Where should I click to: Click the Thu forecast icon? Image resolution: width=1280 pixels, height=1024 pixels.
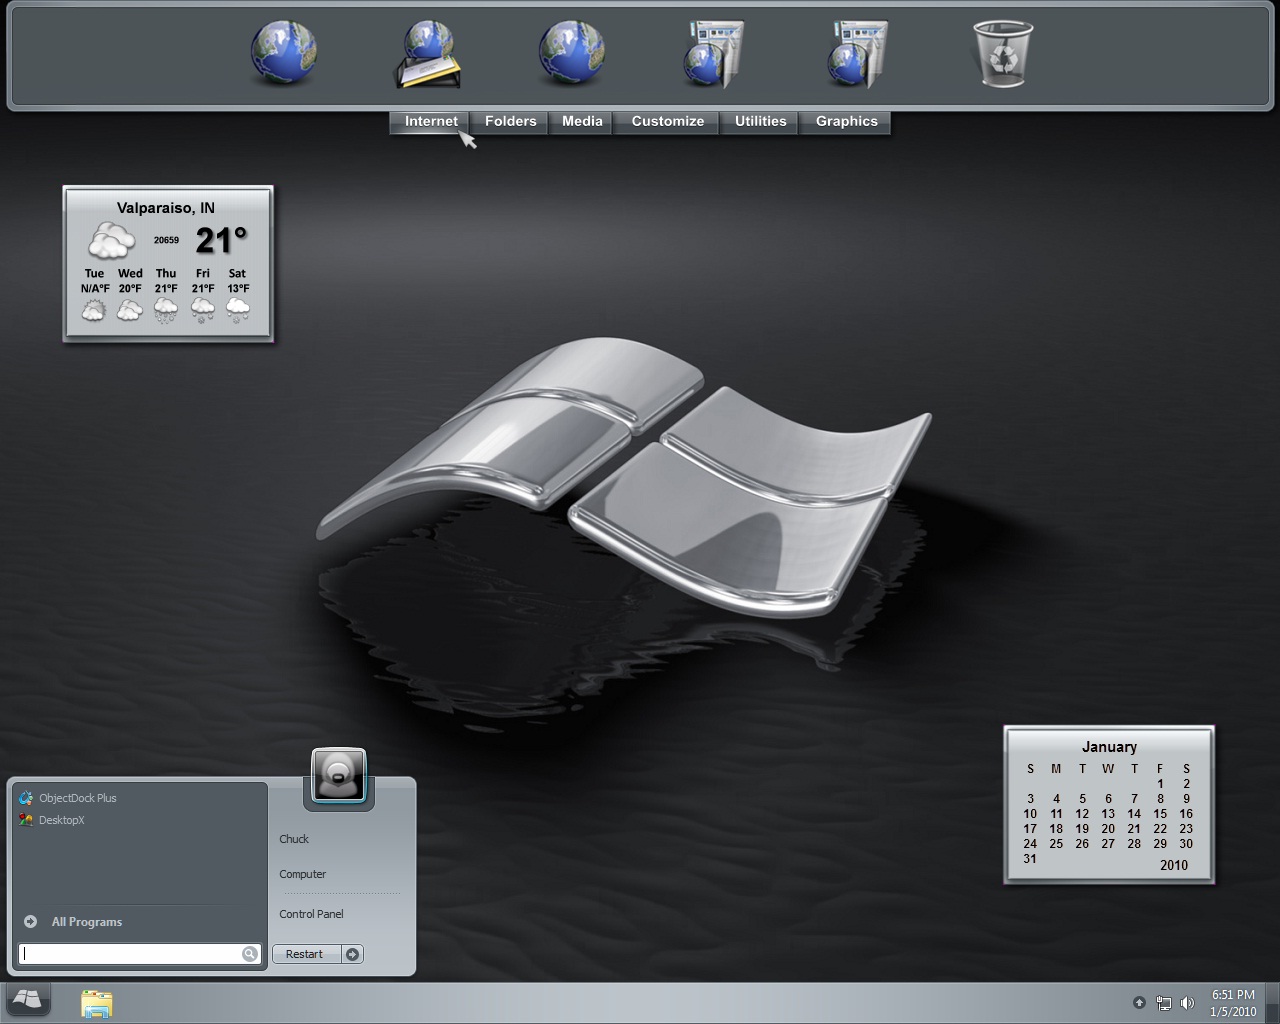tap(166, 311)
